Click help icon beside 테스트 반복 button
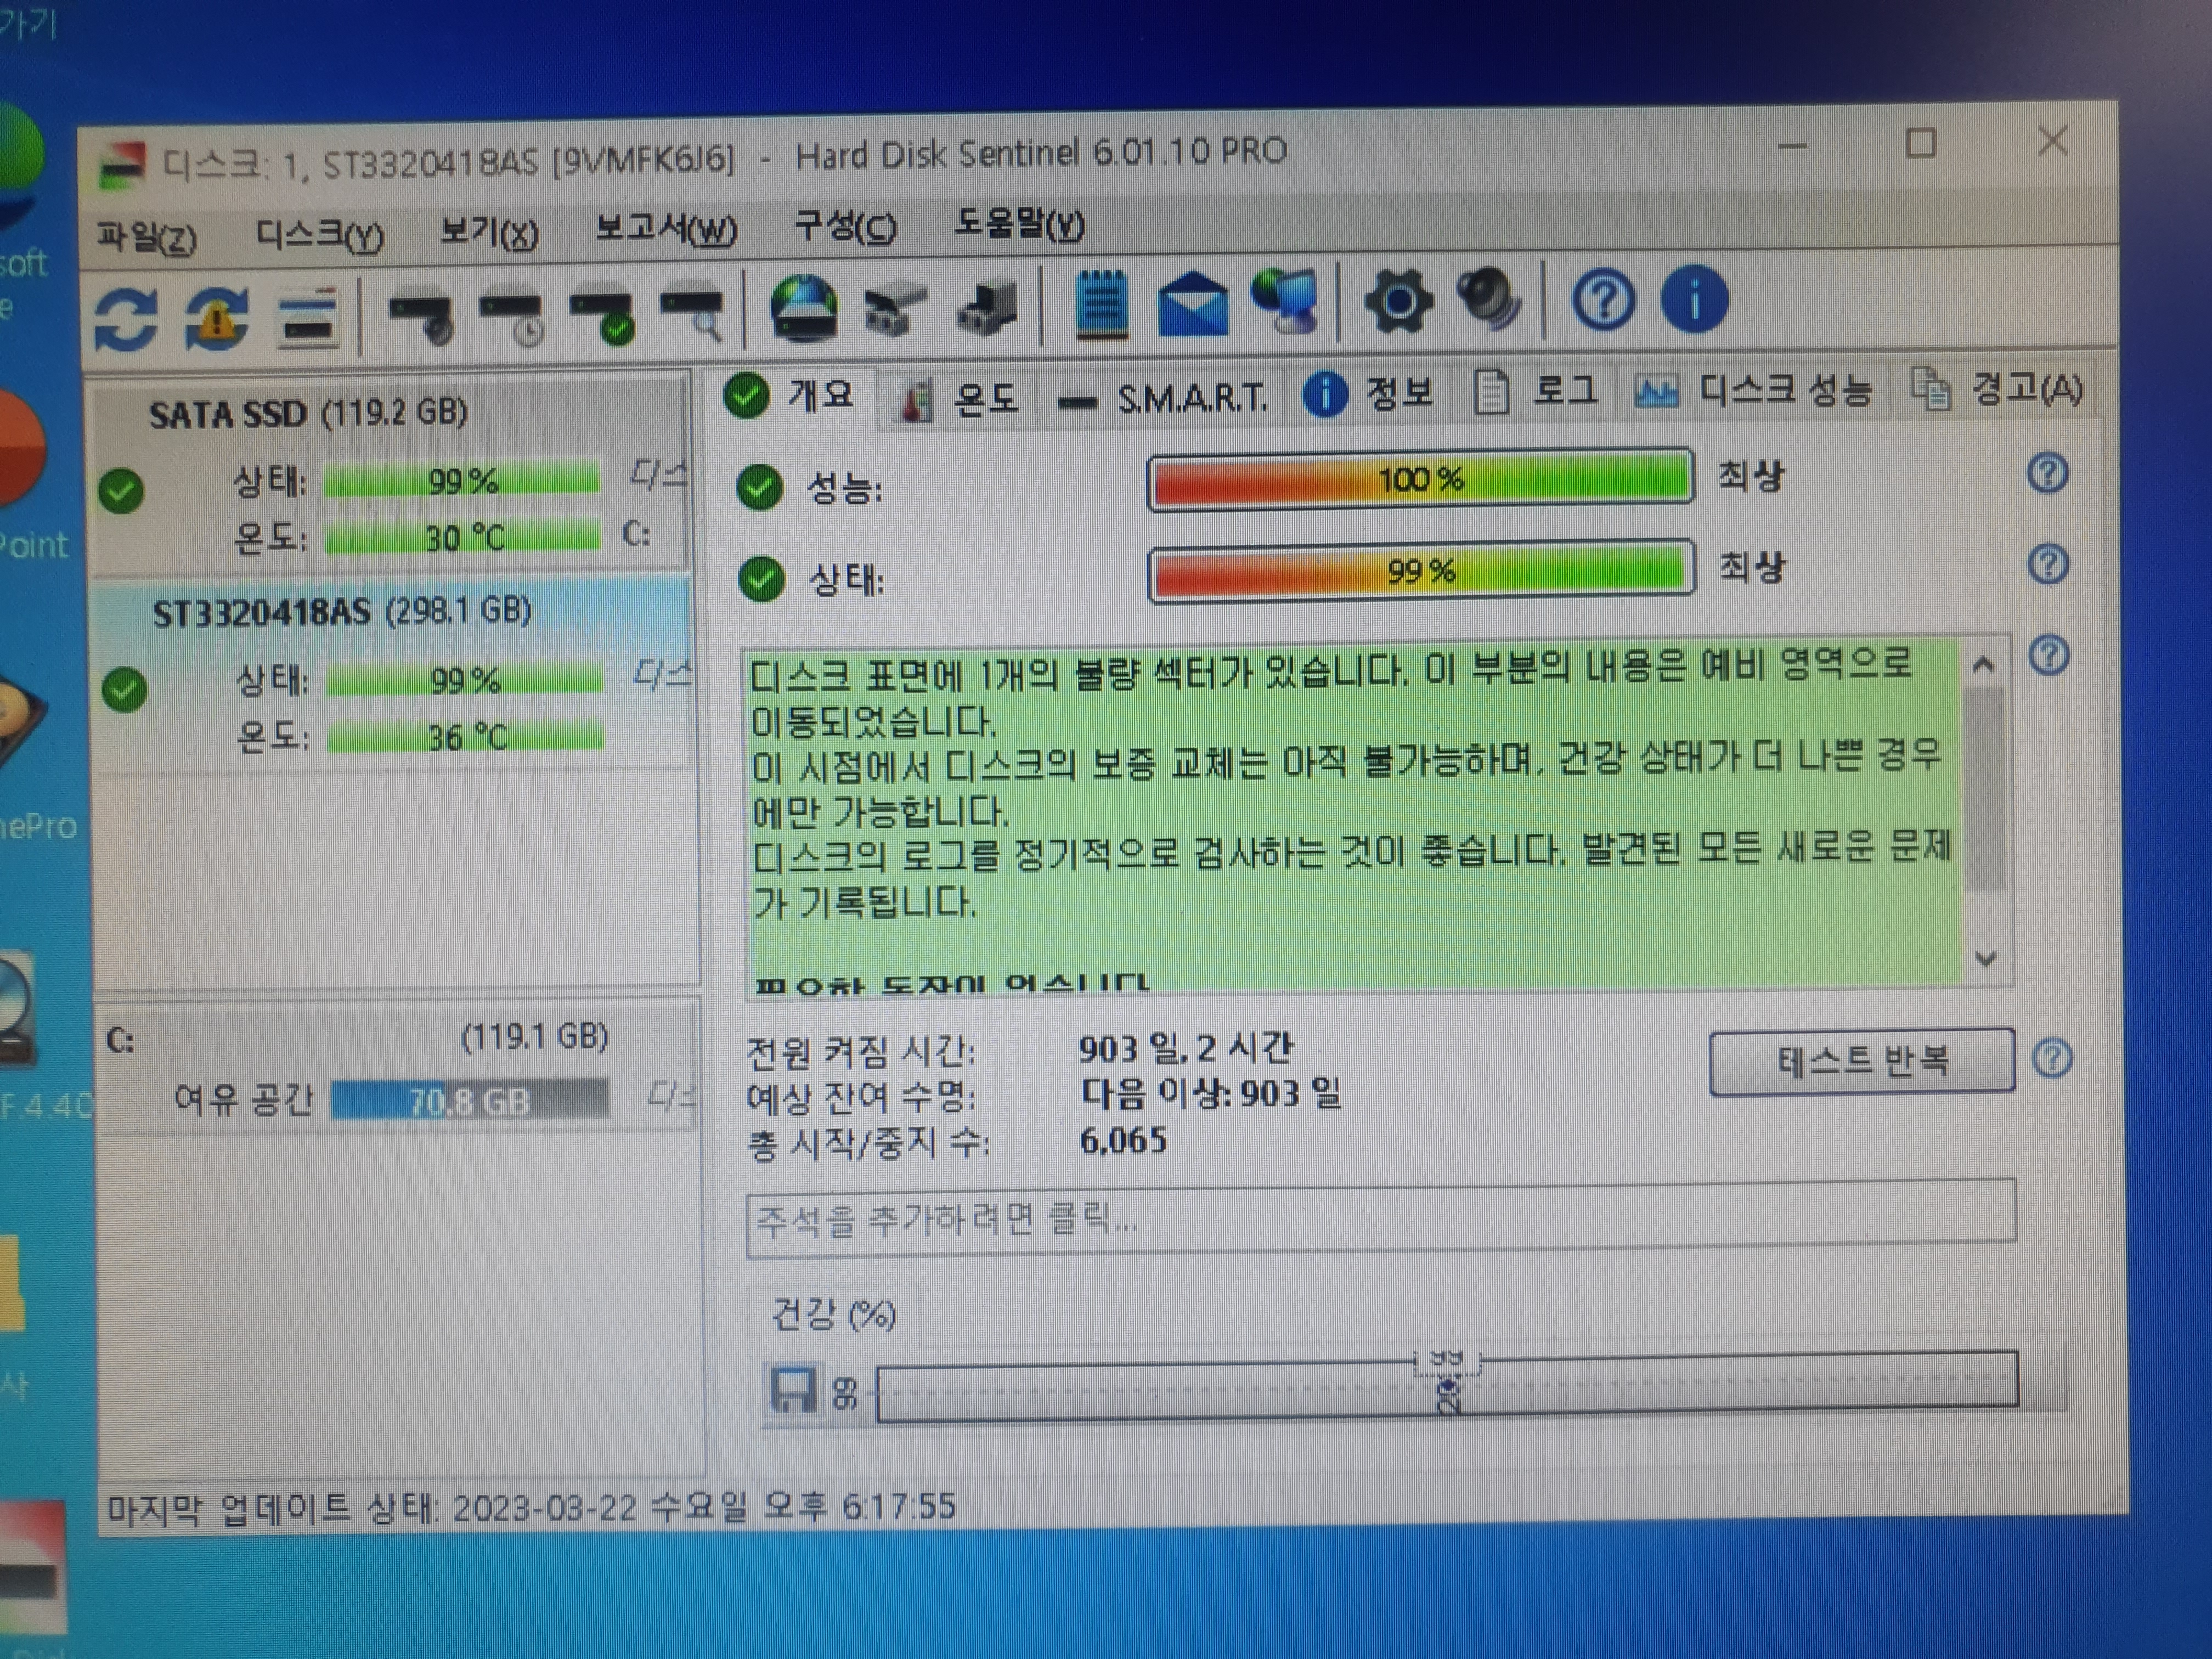Viewport: 2212px width, 1659px height. [2053, 1057]
